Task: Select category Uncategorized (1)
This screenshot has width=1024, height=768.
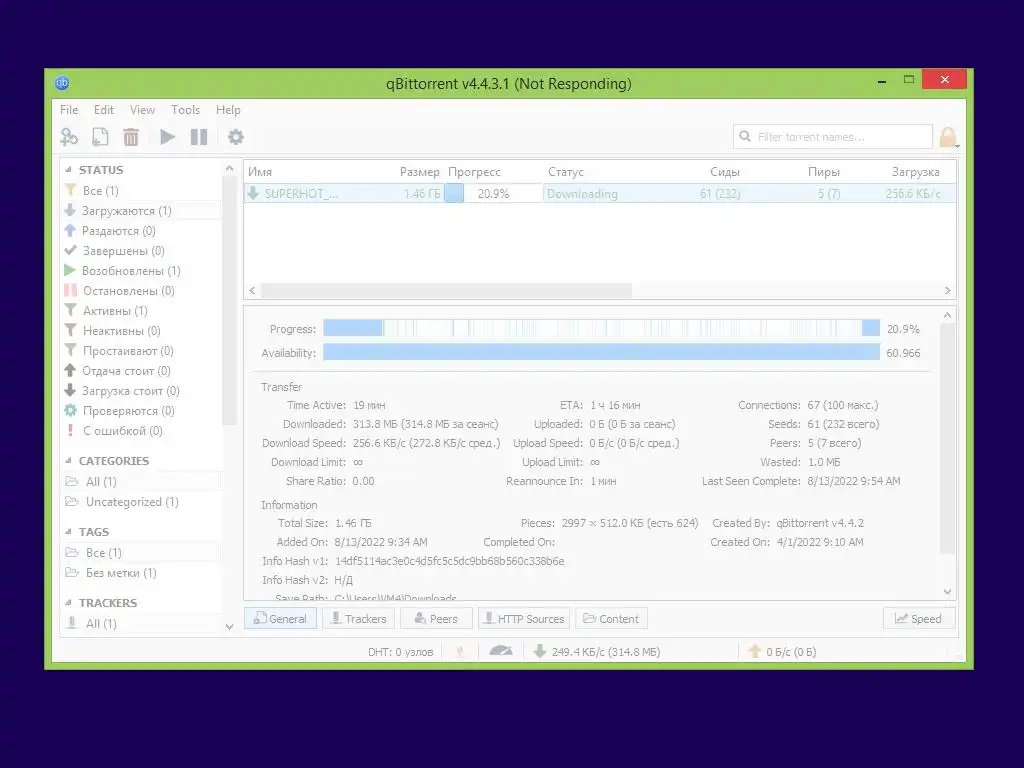Action: 141,502
